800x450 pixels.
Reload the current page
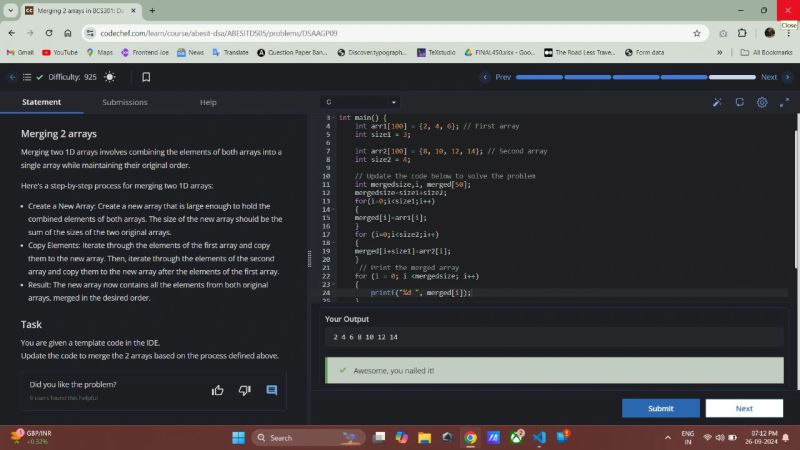point(49,33)
